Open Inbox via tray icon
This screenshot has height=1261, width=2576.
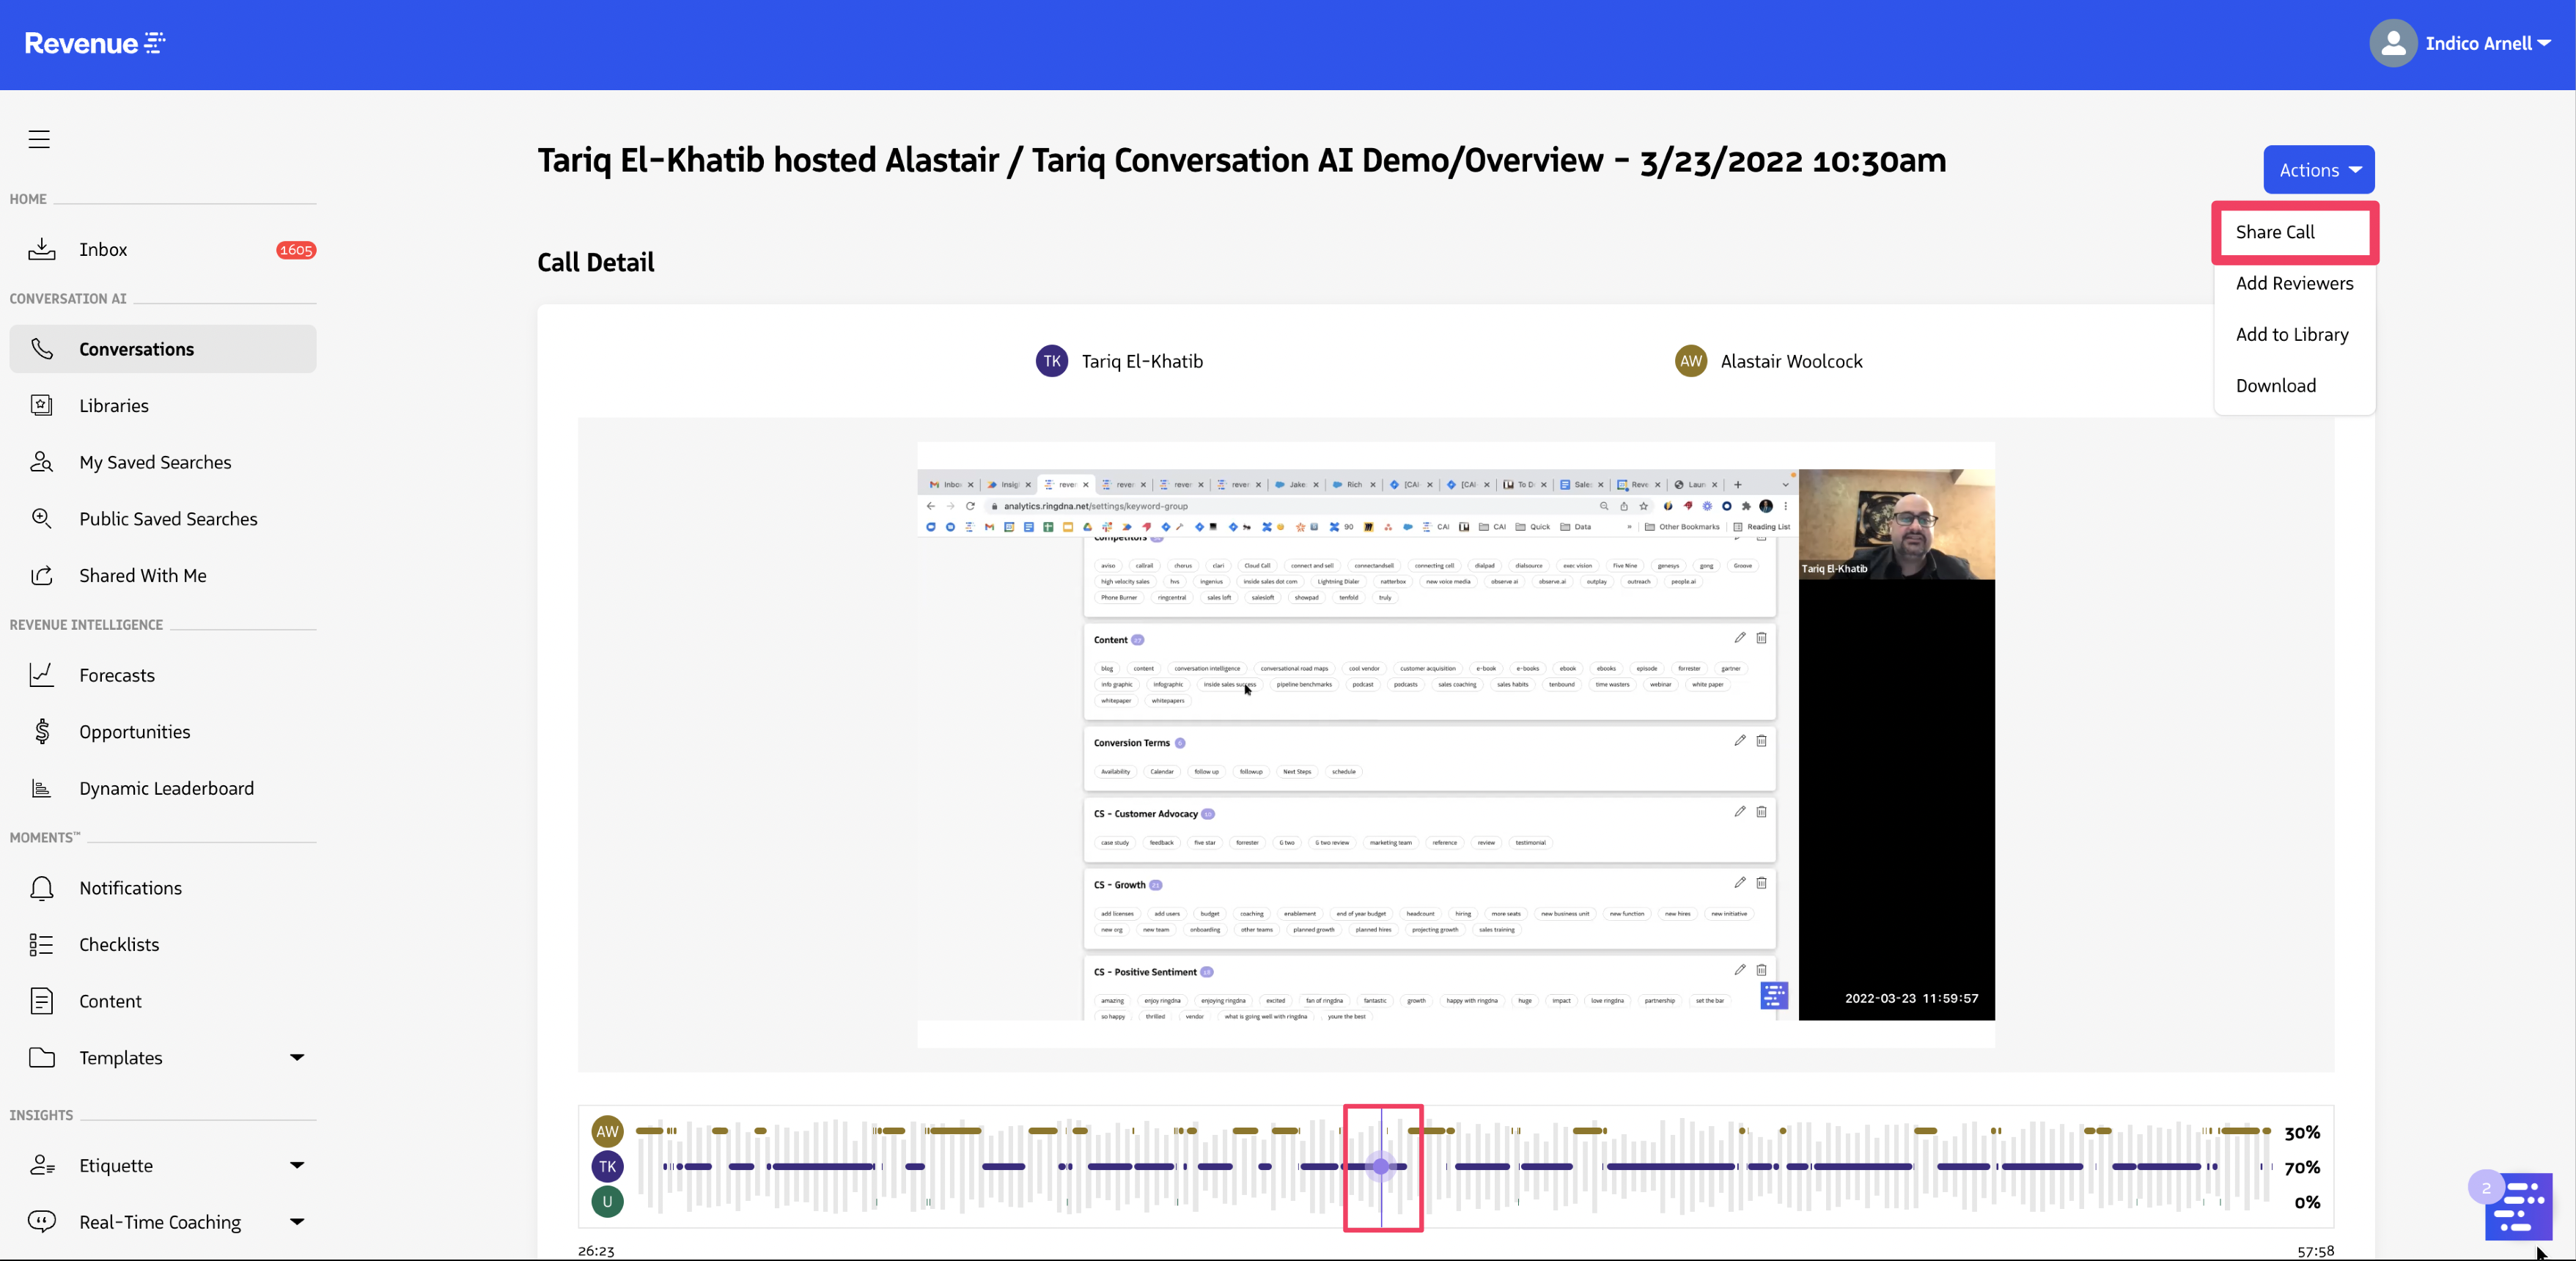pyautogui.click(x=42, y=249)
